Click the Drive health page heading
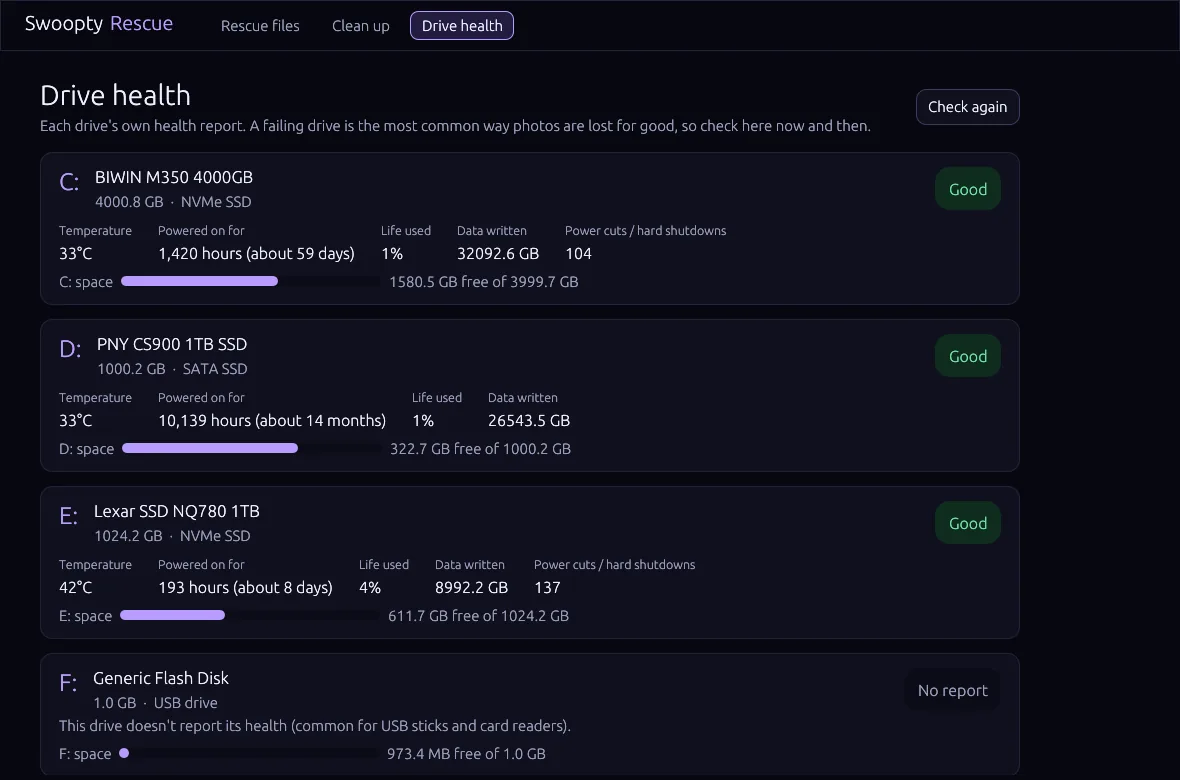Viewport: 1180px width, 780px height. point(115,96)
